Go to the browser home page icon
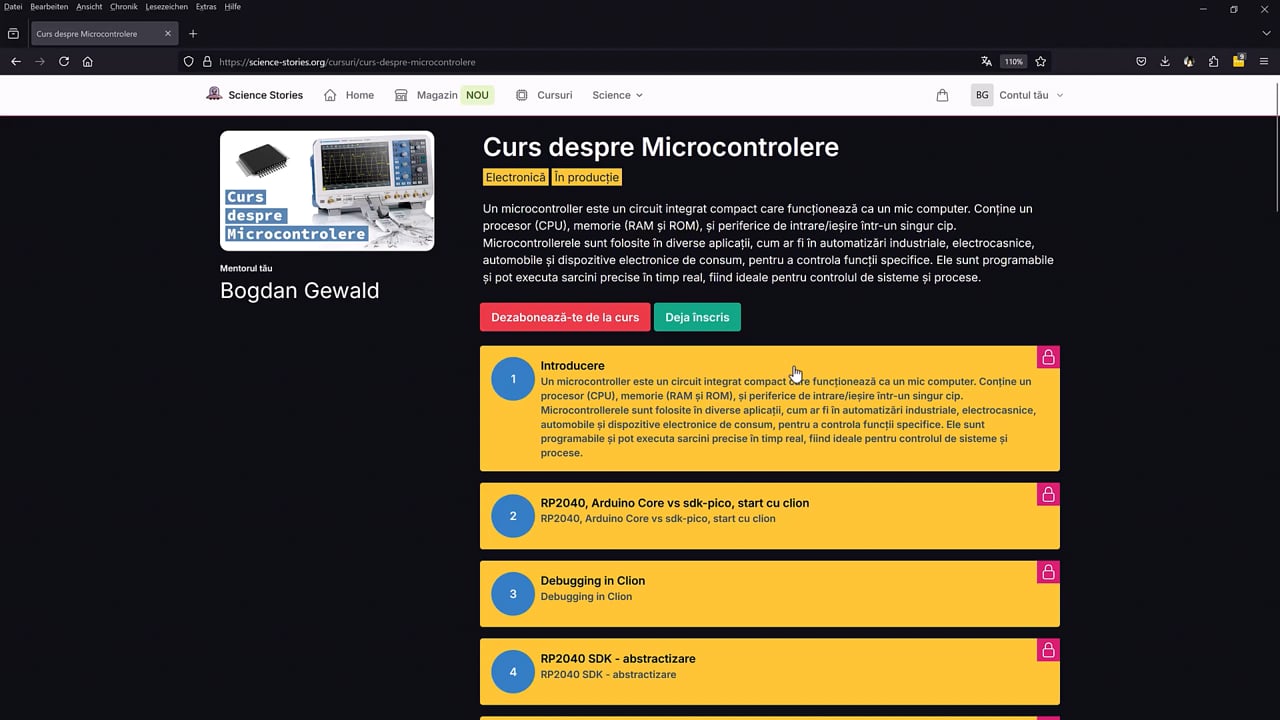 tap(88, 61)
